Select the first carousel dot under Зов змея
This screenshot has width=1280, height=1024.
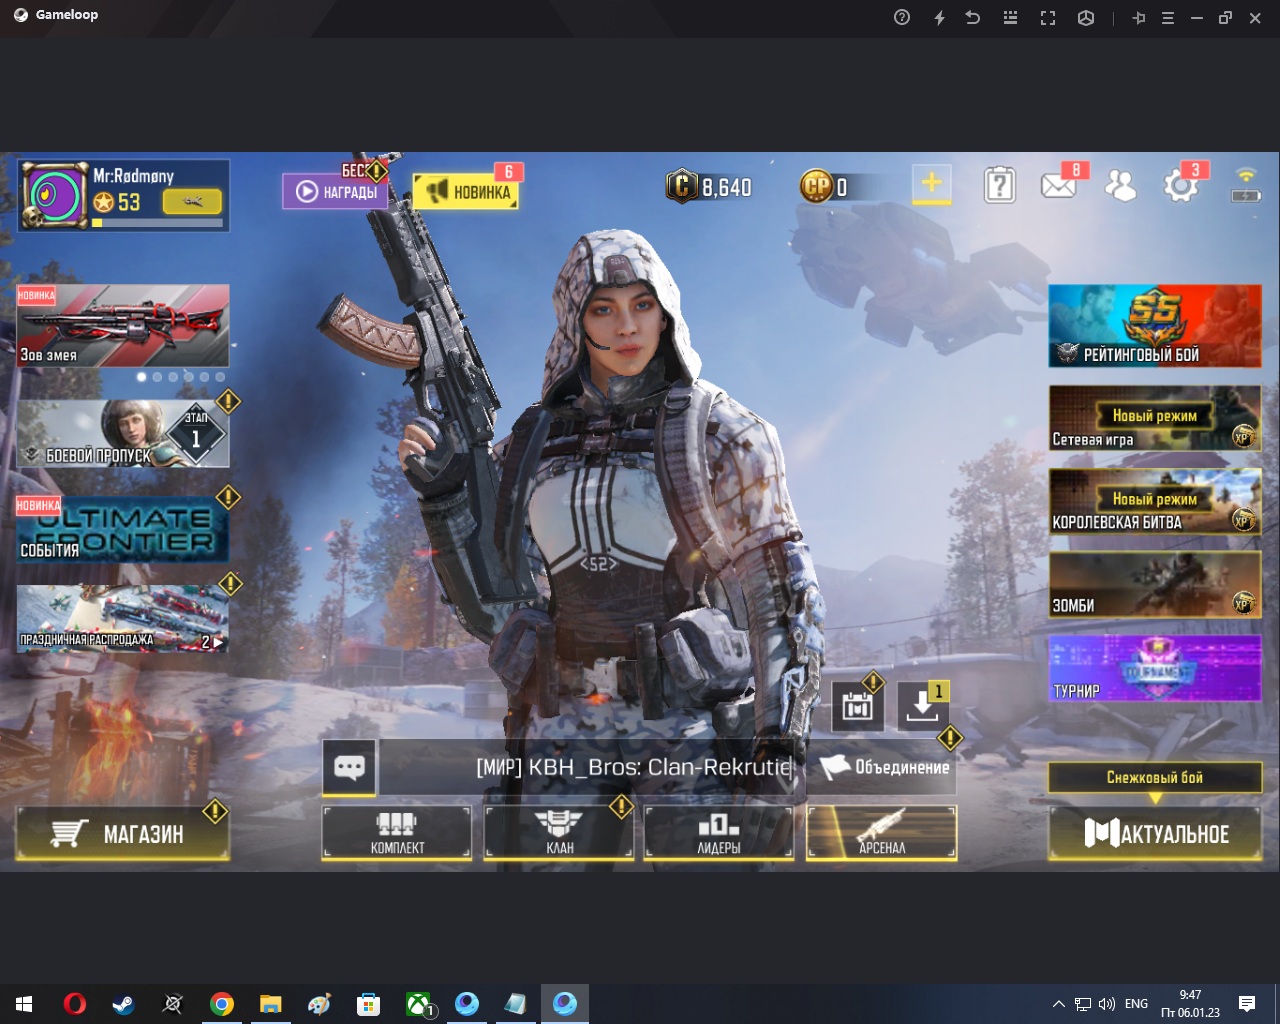(142, 377)
